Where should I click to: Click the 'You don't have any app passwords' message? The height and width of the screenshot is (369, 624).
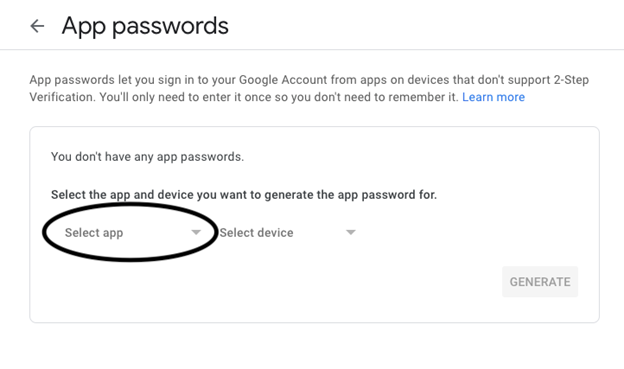point(147,157)
